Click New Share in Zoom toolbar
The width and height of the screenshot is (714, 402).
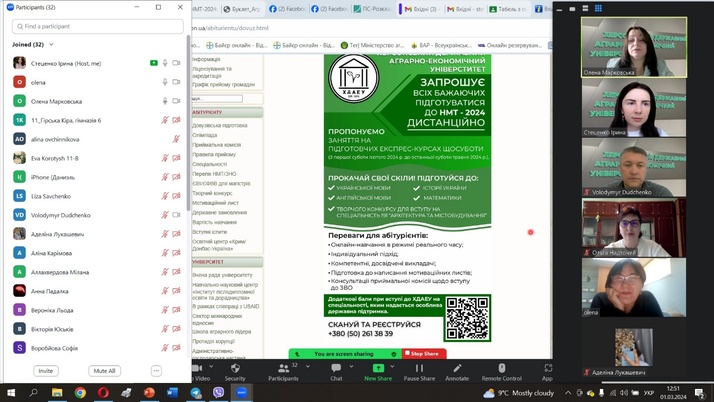click(x=378, y=372)
